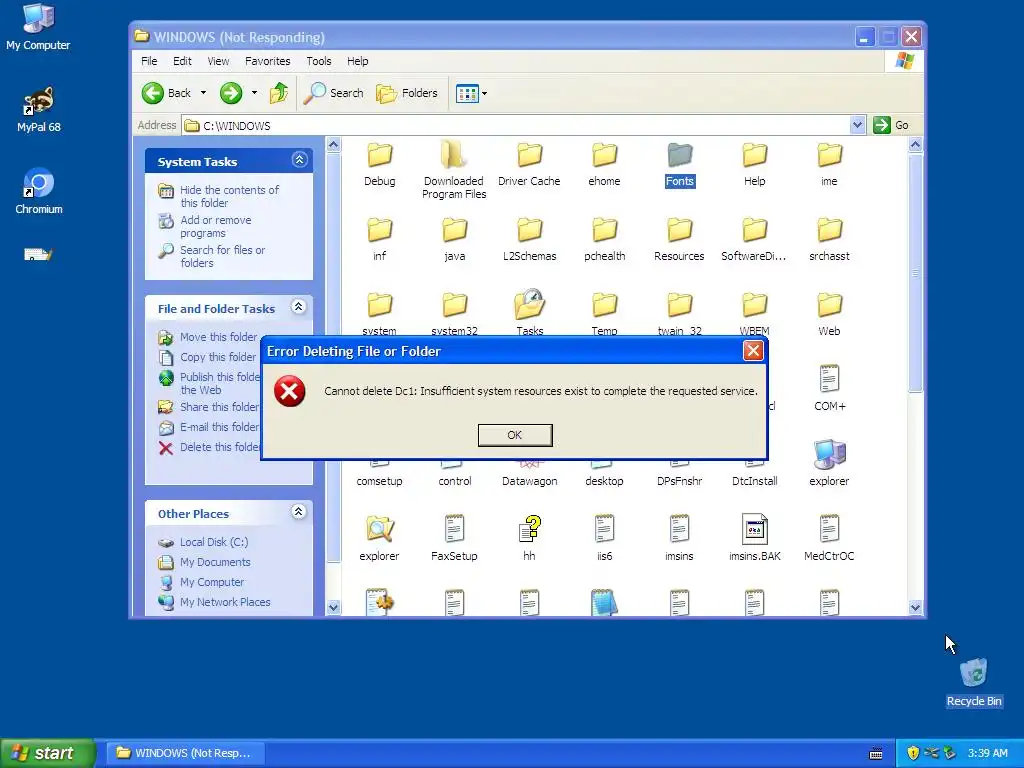Viewport: 1024px width, 768px height.
Task: Open My Network Places link
Action: [225, 602]
